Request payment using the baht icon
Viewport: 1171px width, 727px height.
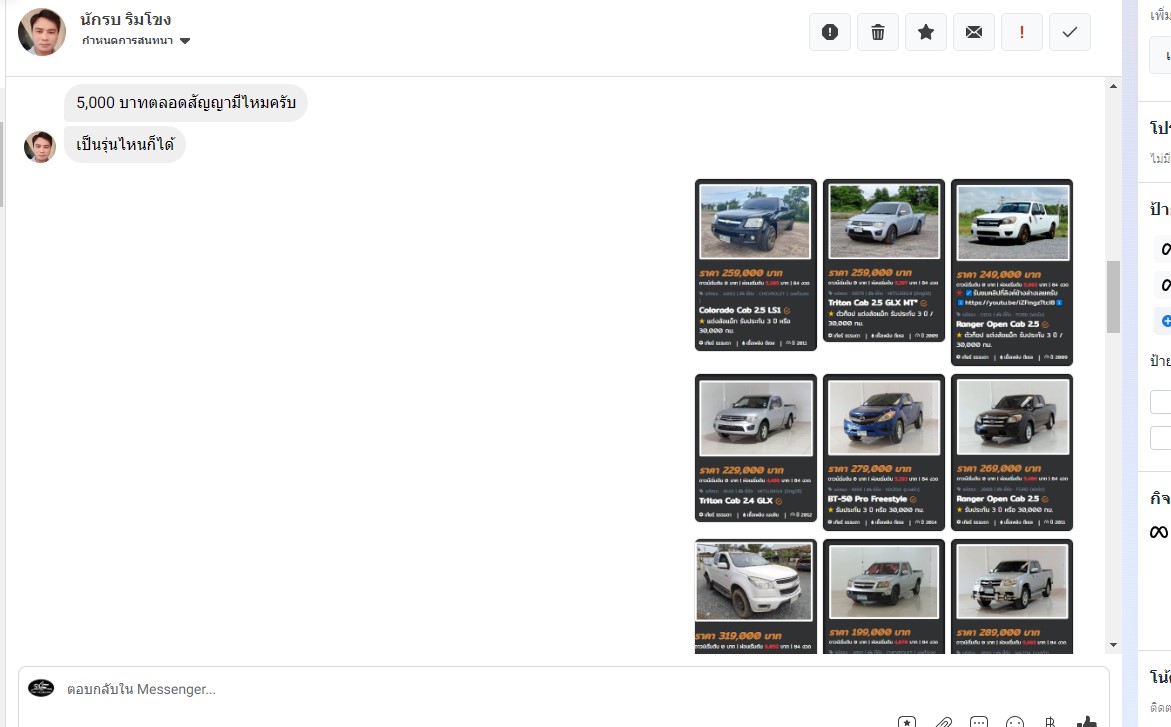click(1050, 722)
